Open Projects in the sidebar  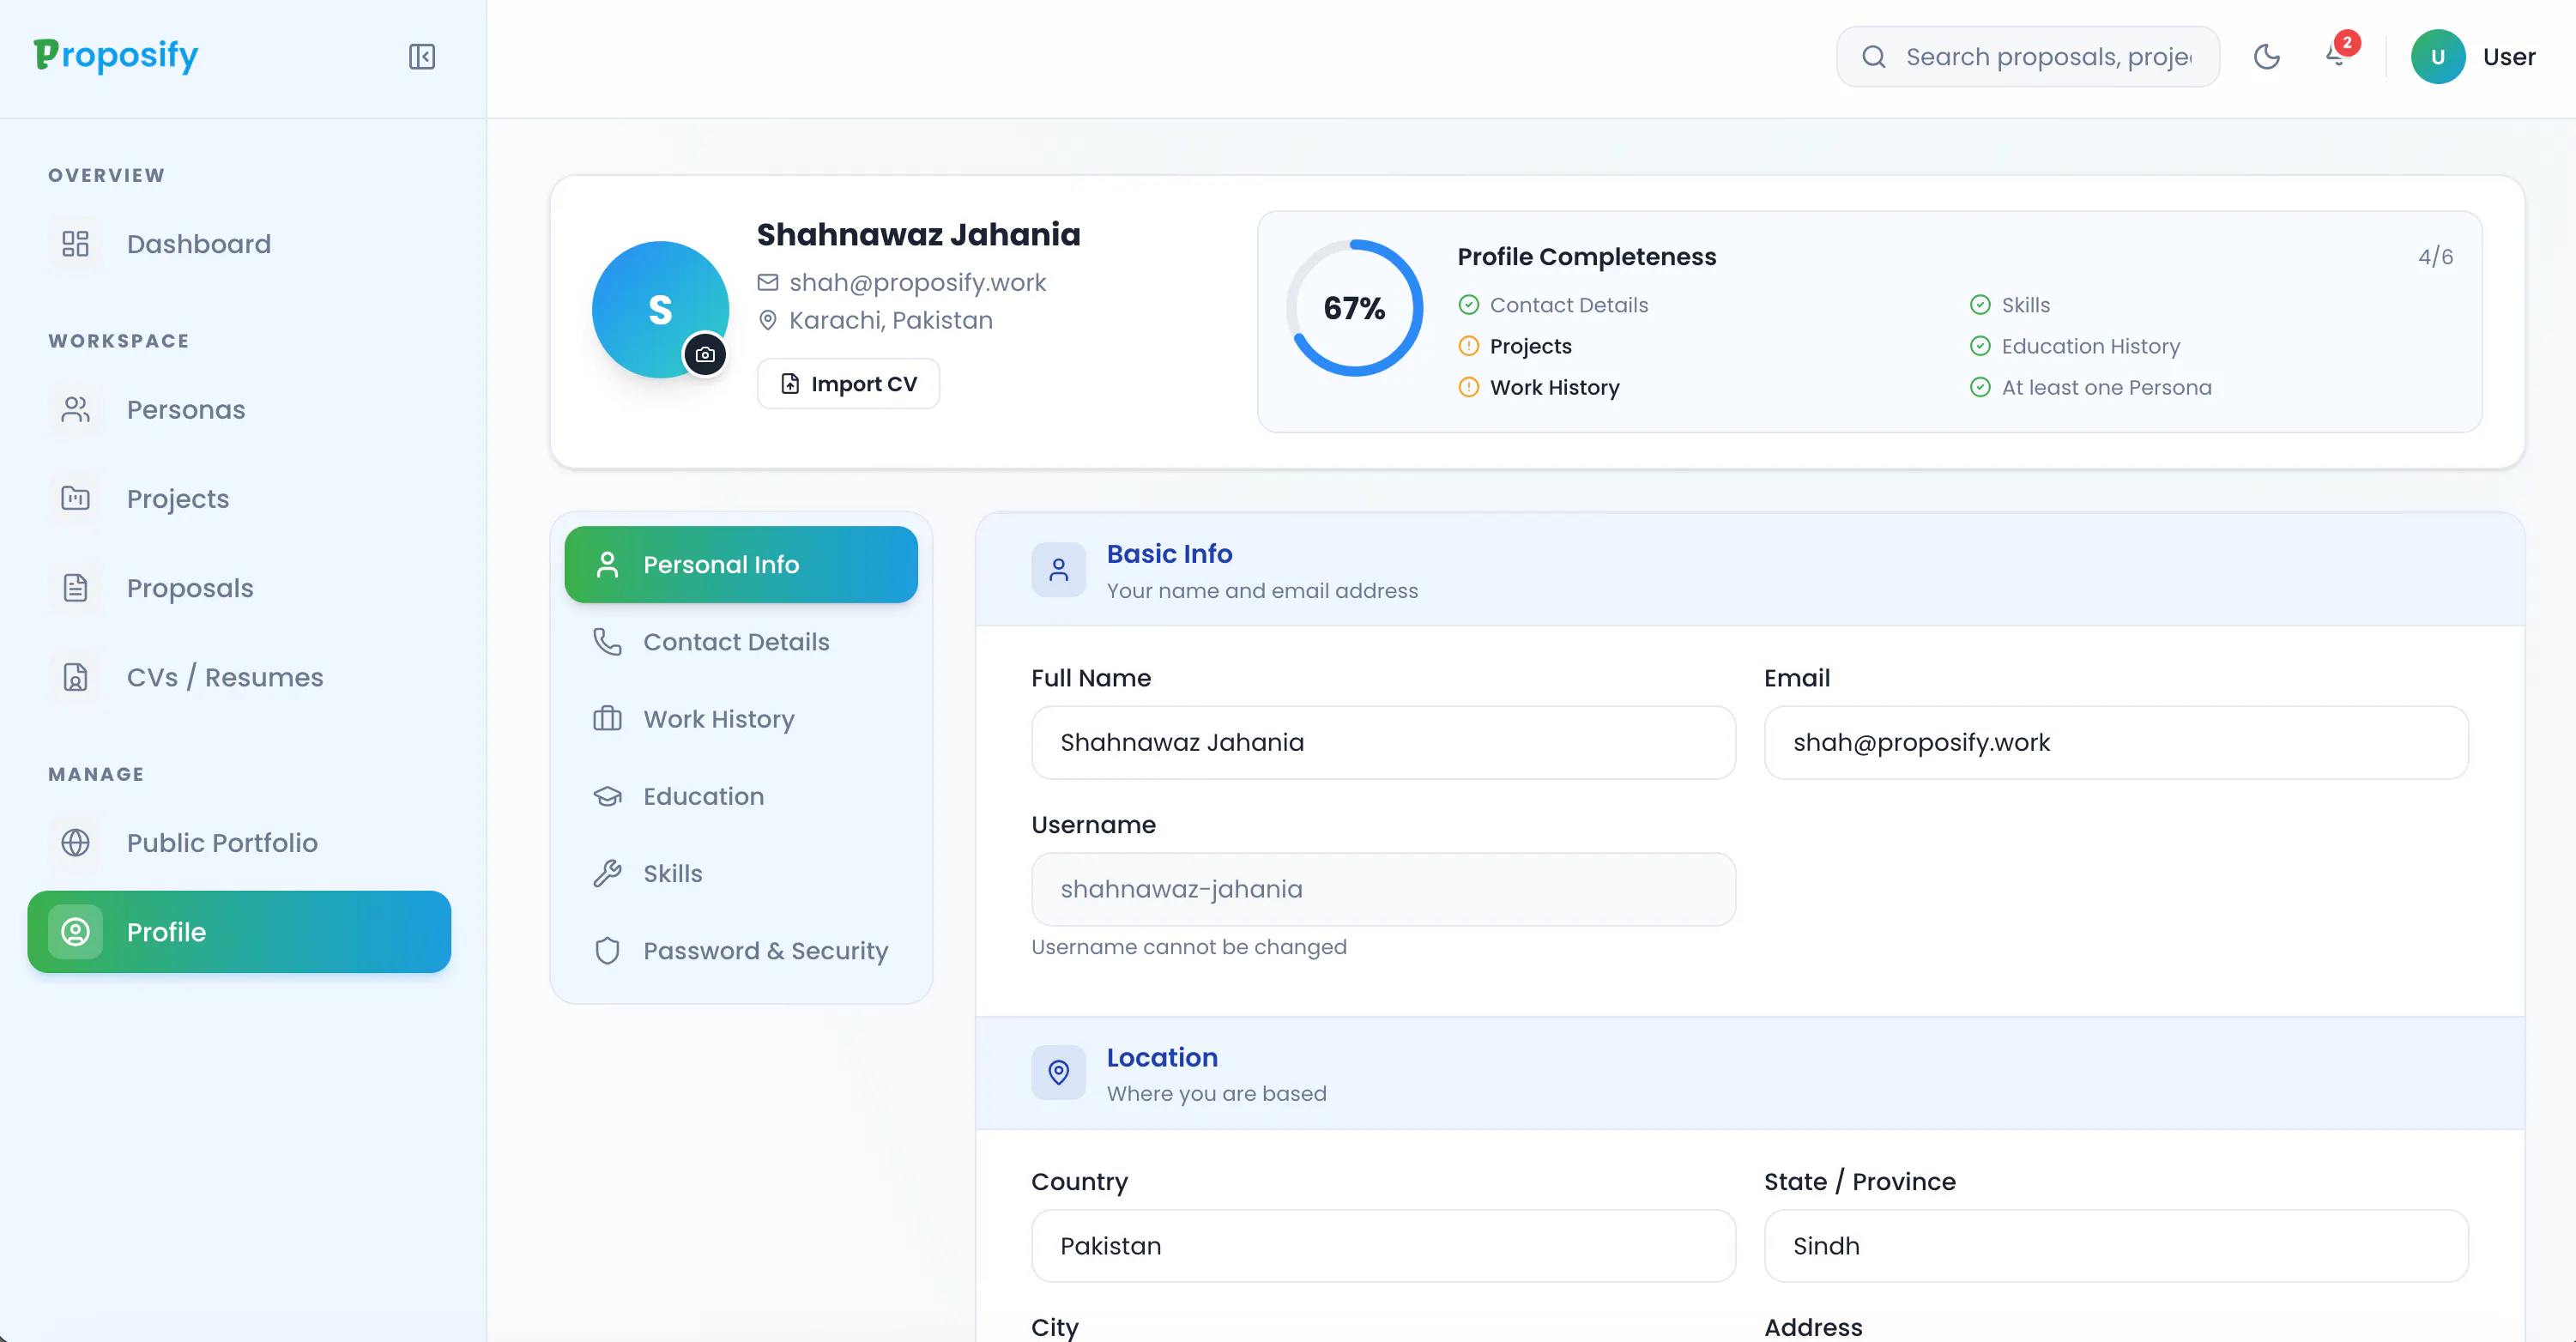click(x=239, y=498)
